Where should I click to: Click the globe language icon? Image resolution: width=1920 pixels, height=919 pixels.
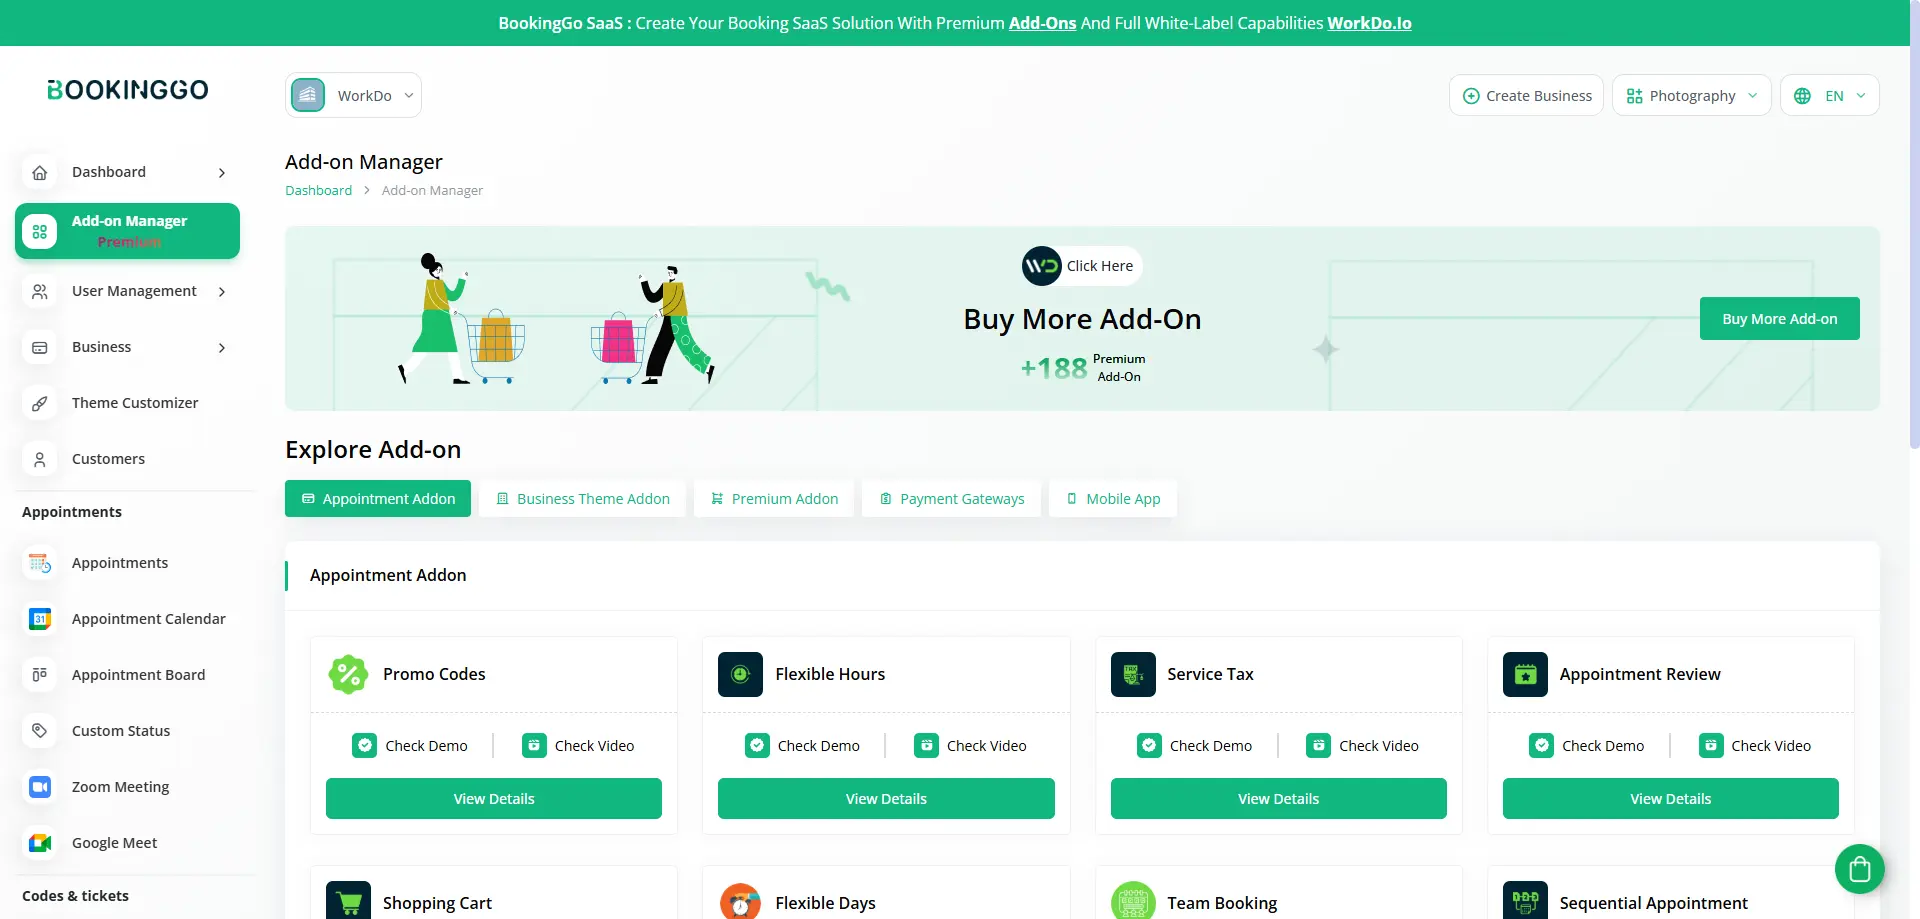[x=1802, y=96]
